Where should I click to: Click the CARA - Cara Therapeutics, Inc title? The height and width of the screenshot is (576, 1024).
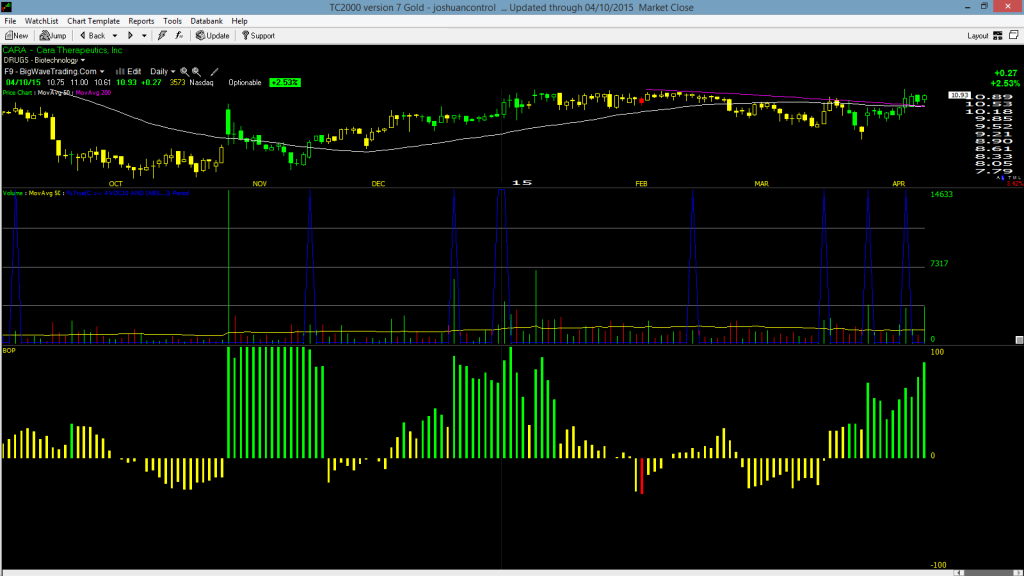click(x=63, y=50)
